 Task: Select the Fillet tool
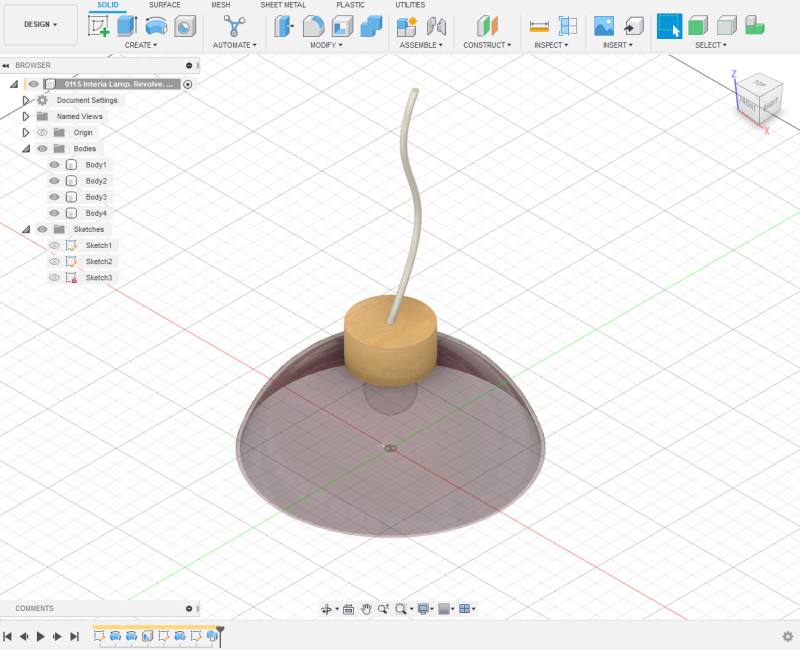click(x=314, y=25)
